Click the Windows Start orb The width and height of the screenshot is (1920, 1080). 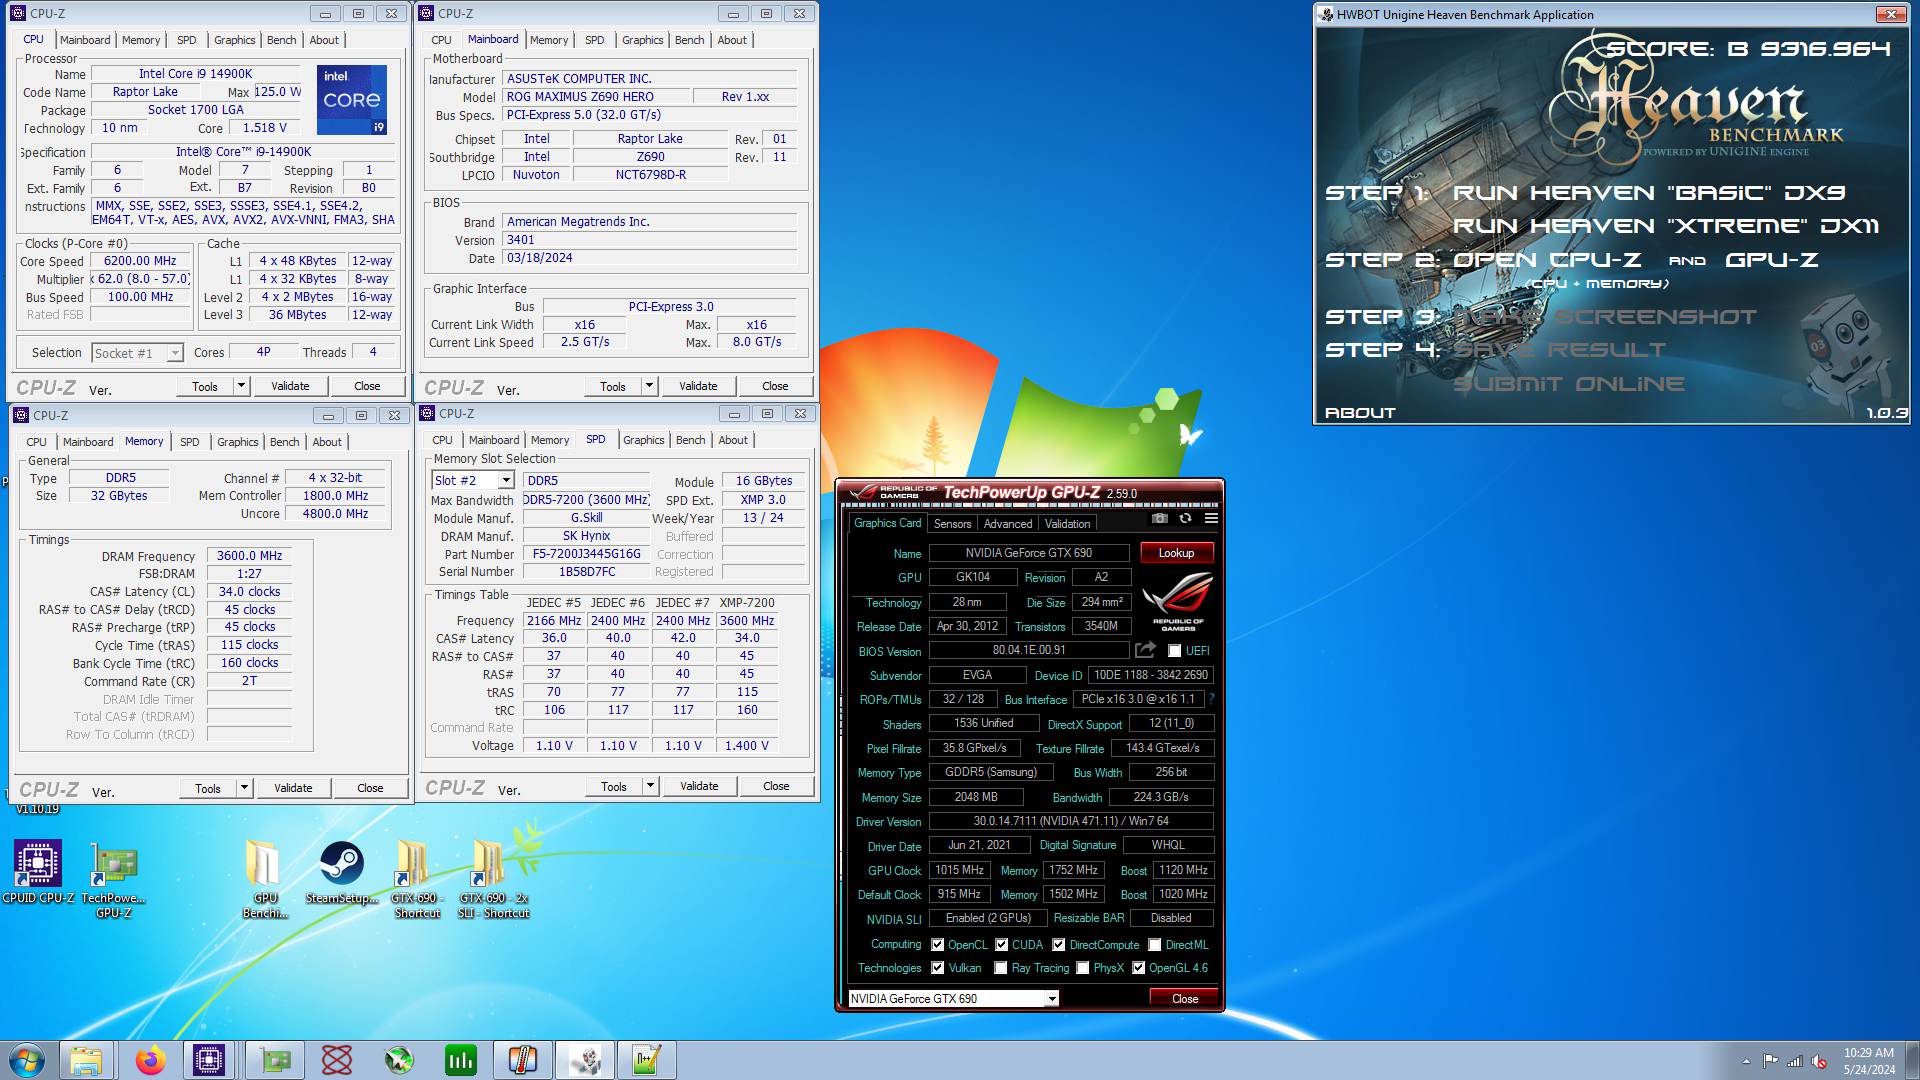click(x=27, y=1060)
